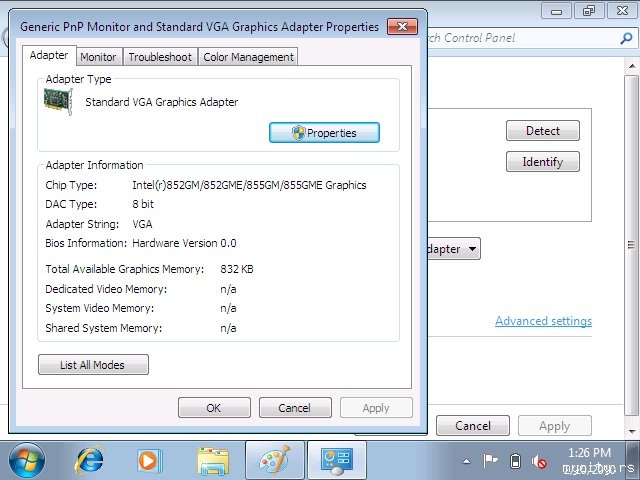
Task: Click the graphics adapter card icon
Action: point(58,102)
